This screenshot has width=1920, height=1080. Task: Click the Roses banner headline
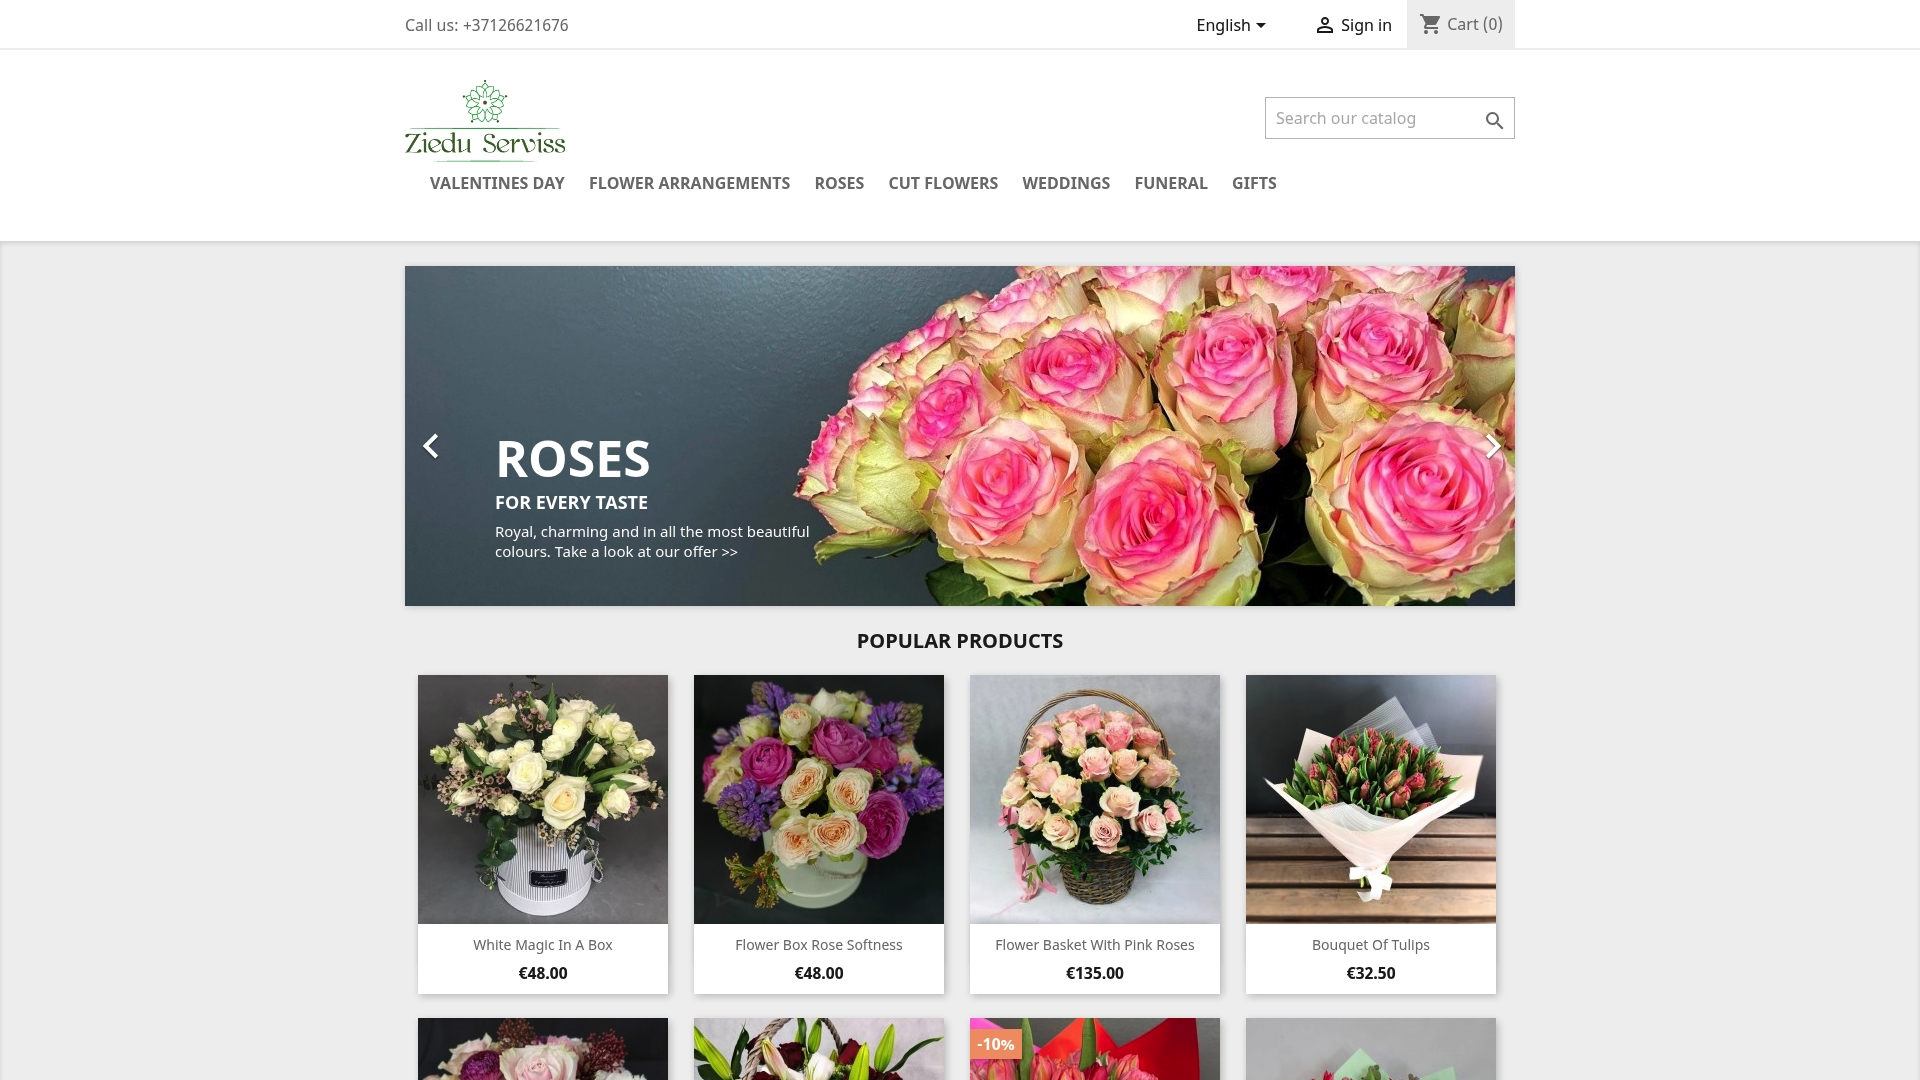coord(573,459)
